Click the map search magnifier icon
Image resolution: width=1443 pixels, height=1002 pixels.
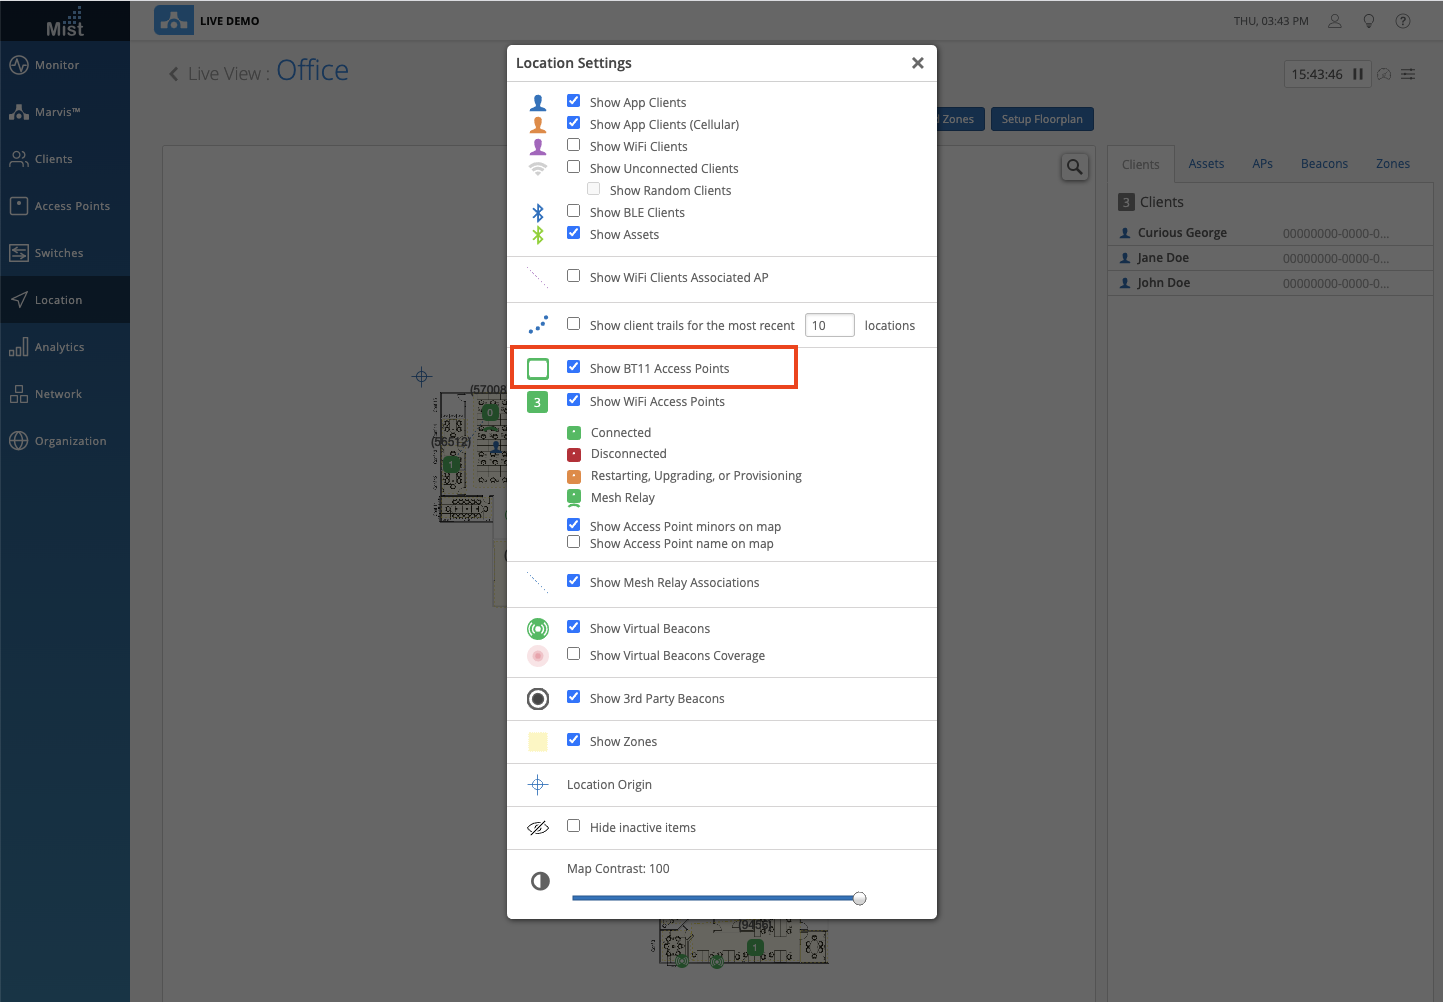pyautogui.click(x=1074, y=167)
